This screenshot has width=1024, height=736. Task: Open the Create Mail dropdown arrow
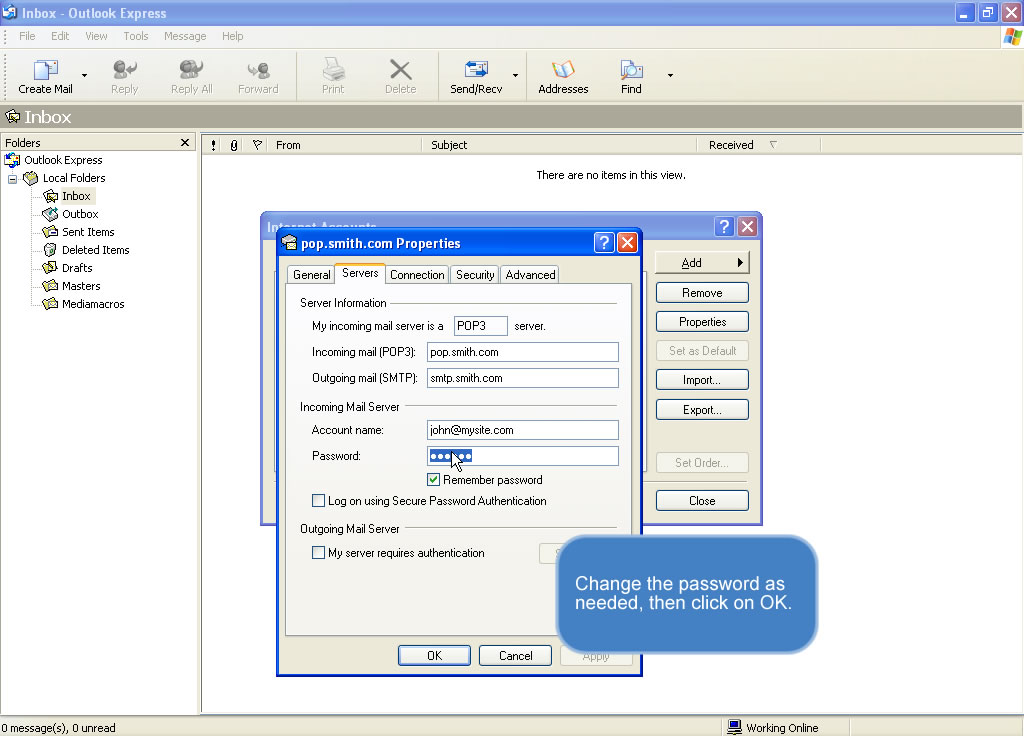[x=84, y=75]
